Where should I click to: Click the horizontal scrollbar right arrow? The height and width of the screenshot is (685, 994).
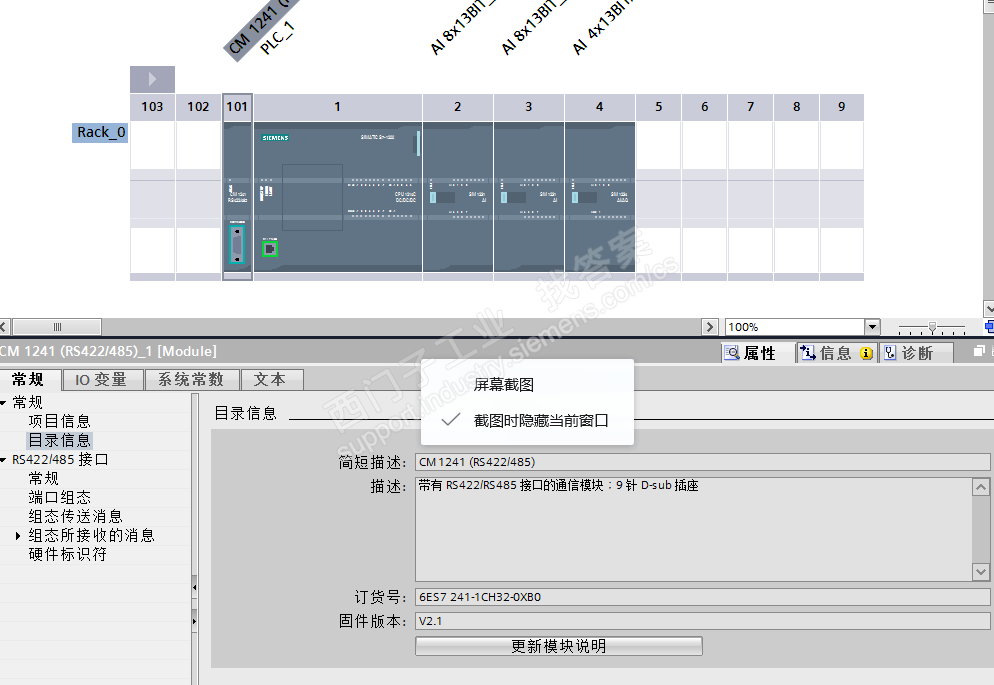click(x=710, y=327)
